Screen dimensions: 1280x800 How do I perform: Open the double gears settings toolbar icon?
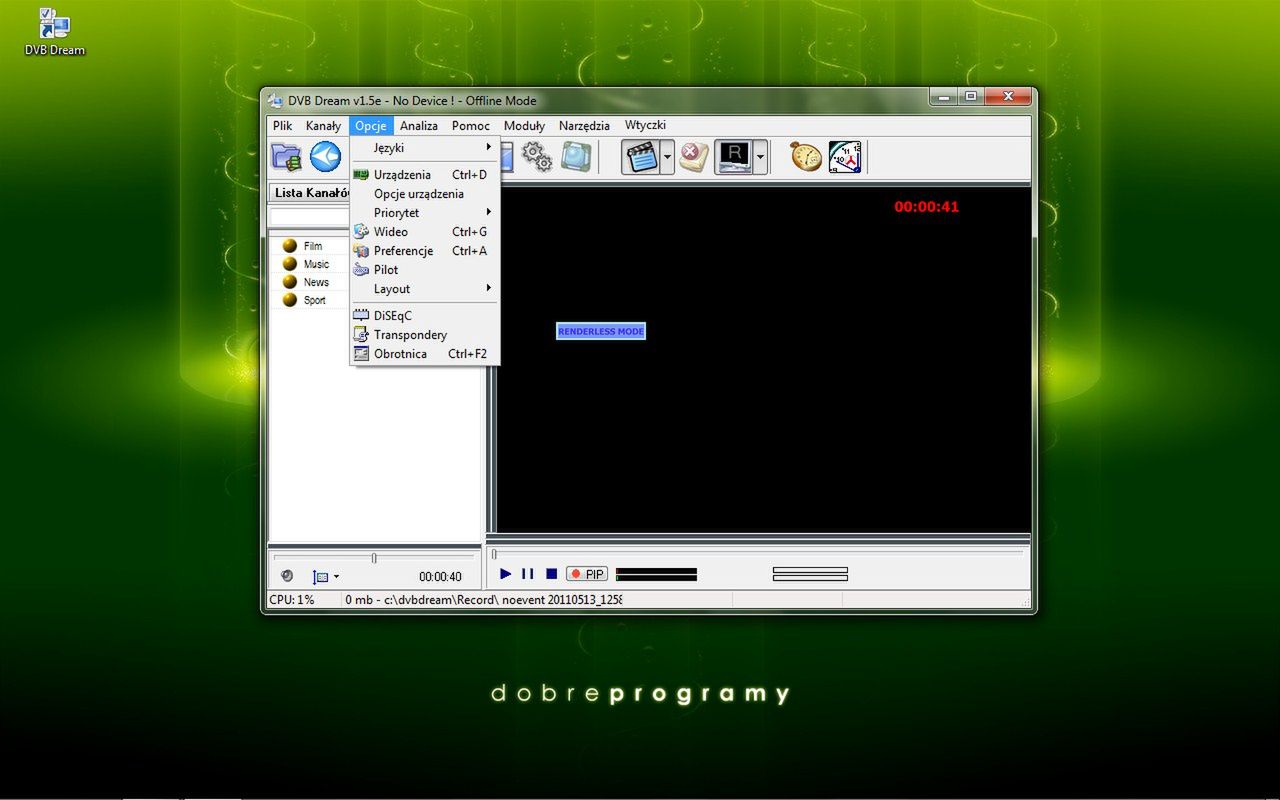(537, 156)
